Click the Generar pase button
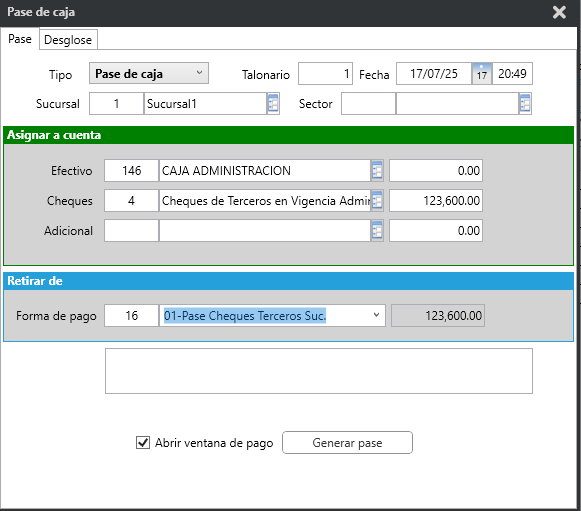This screenshot has height=511, width=581. coord(347,442)
